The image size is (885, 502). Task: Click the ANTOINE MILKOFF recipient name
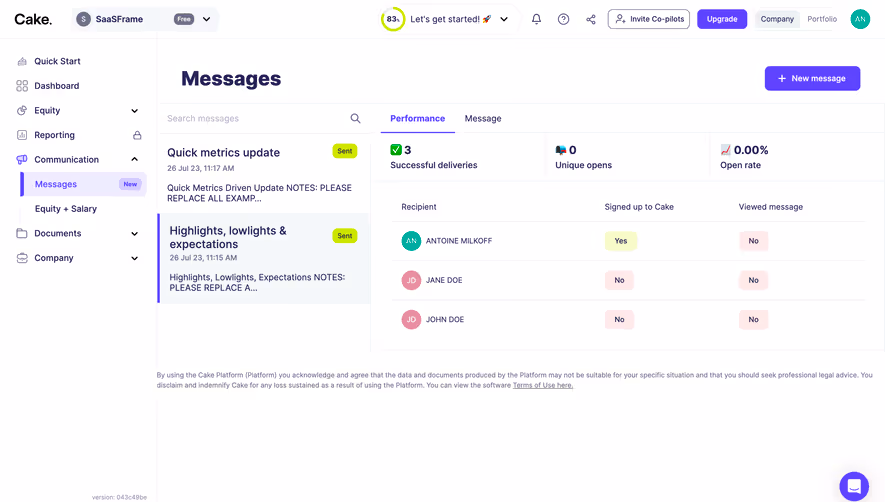459,241
